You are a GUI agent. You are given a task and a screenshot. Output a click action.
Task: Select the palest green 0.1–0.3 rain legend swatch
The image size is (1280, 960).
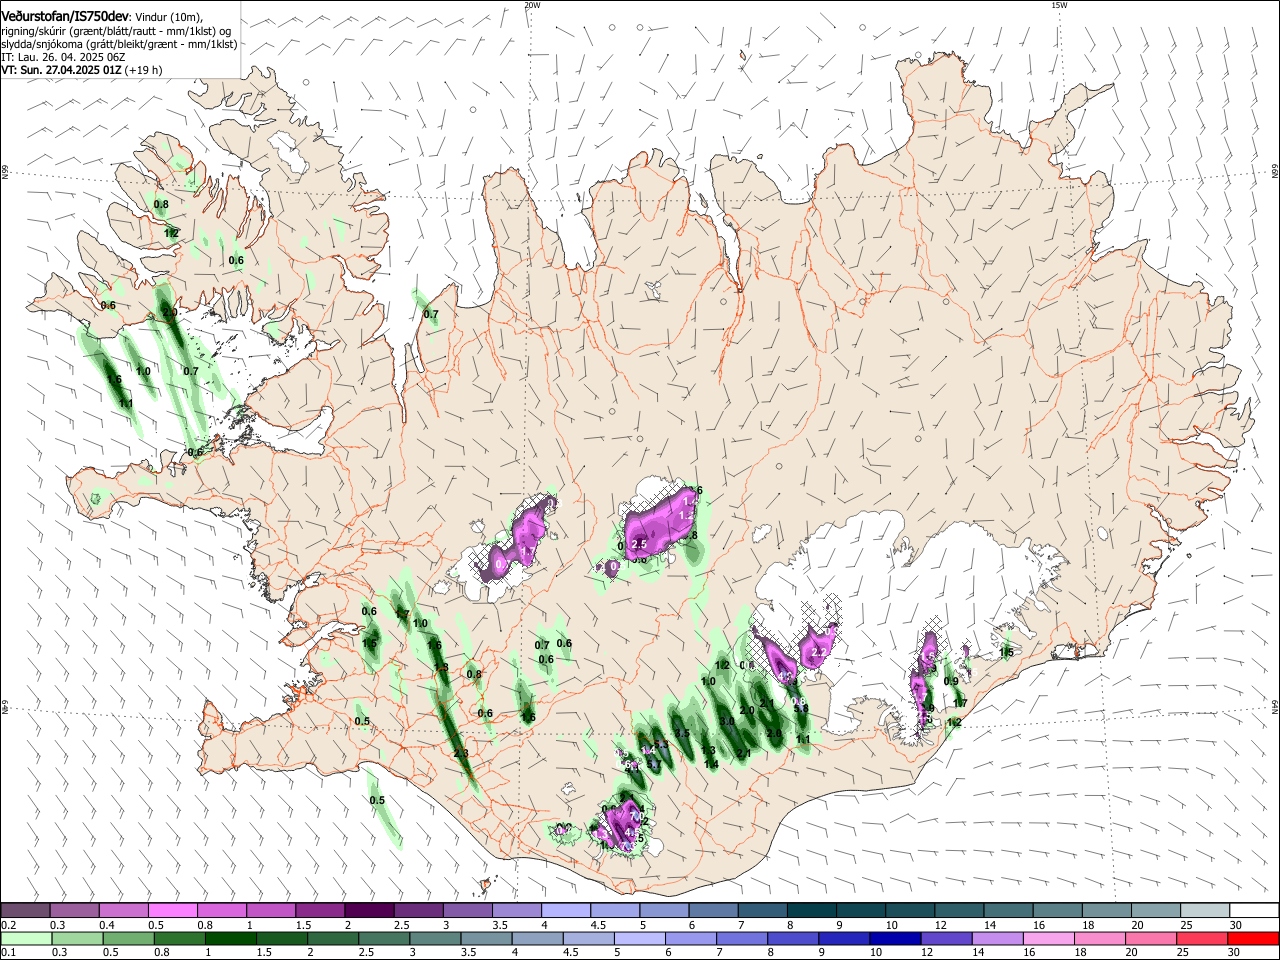(x=26, y=938)
